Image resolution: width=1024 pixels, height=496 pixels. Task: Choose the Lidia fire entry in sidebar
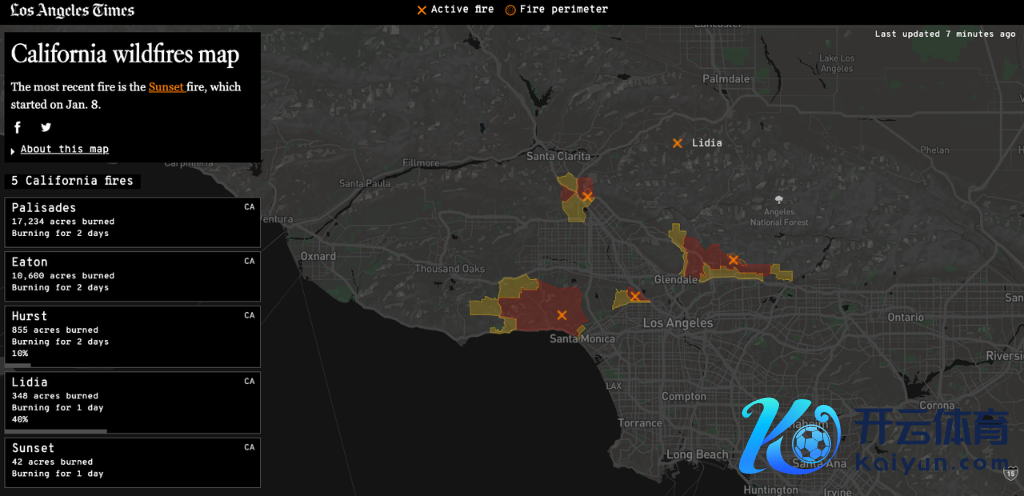(x=132, y=401)
